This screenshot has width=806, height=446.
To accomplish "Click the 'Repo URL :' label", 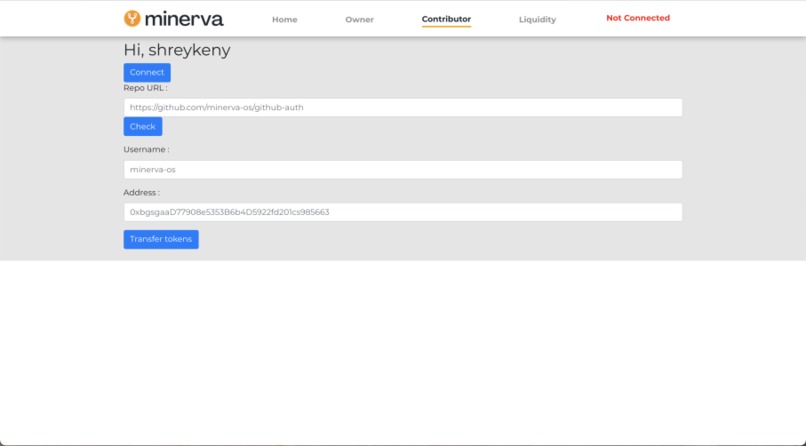I will pos(145,88).
